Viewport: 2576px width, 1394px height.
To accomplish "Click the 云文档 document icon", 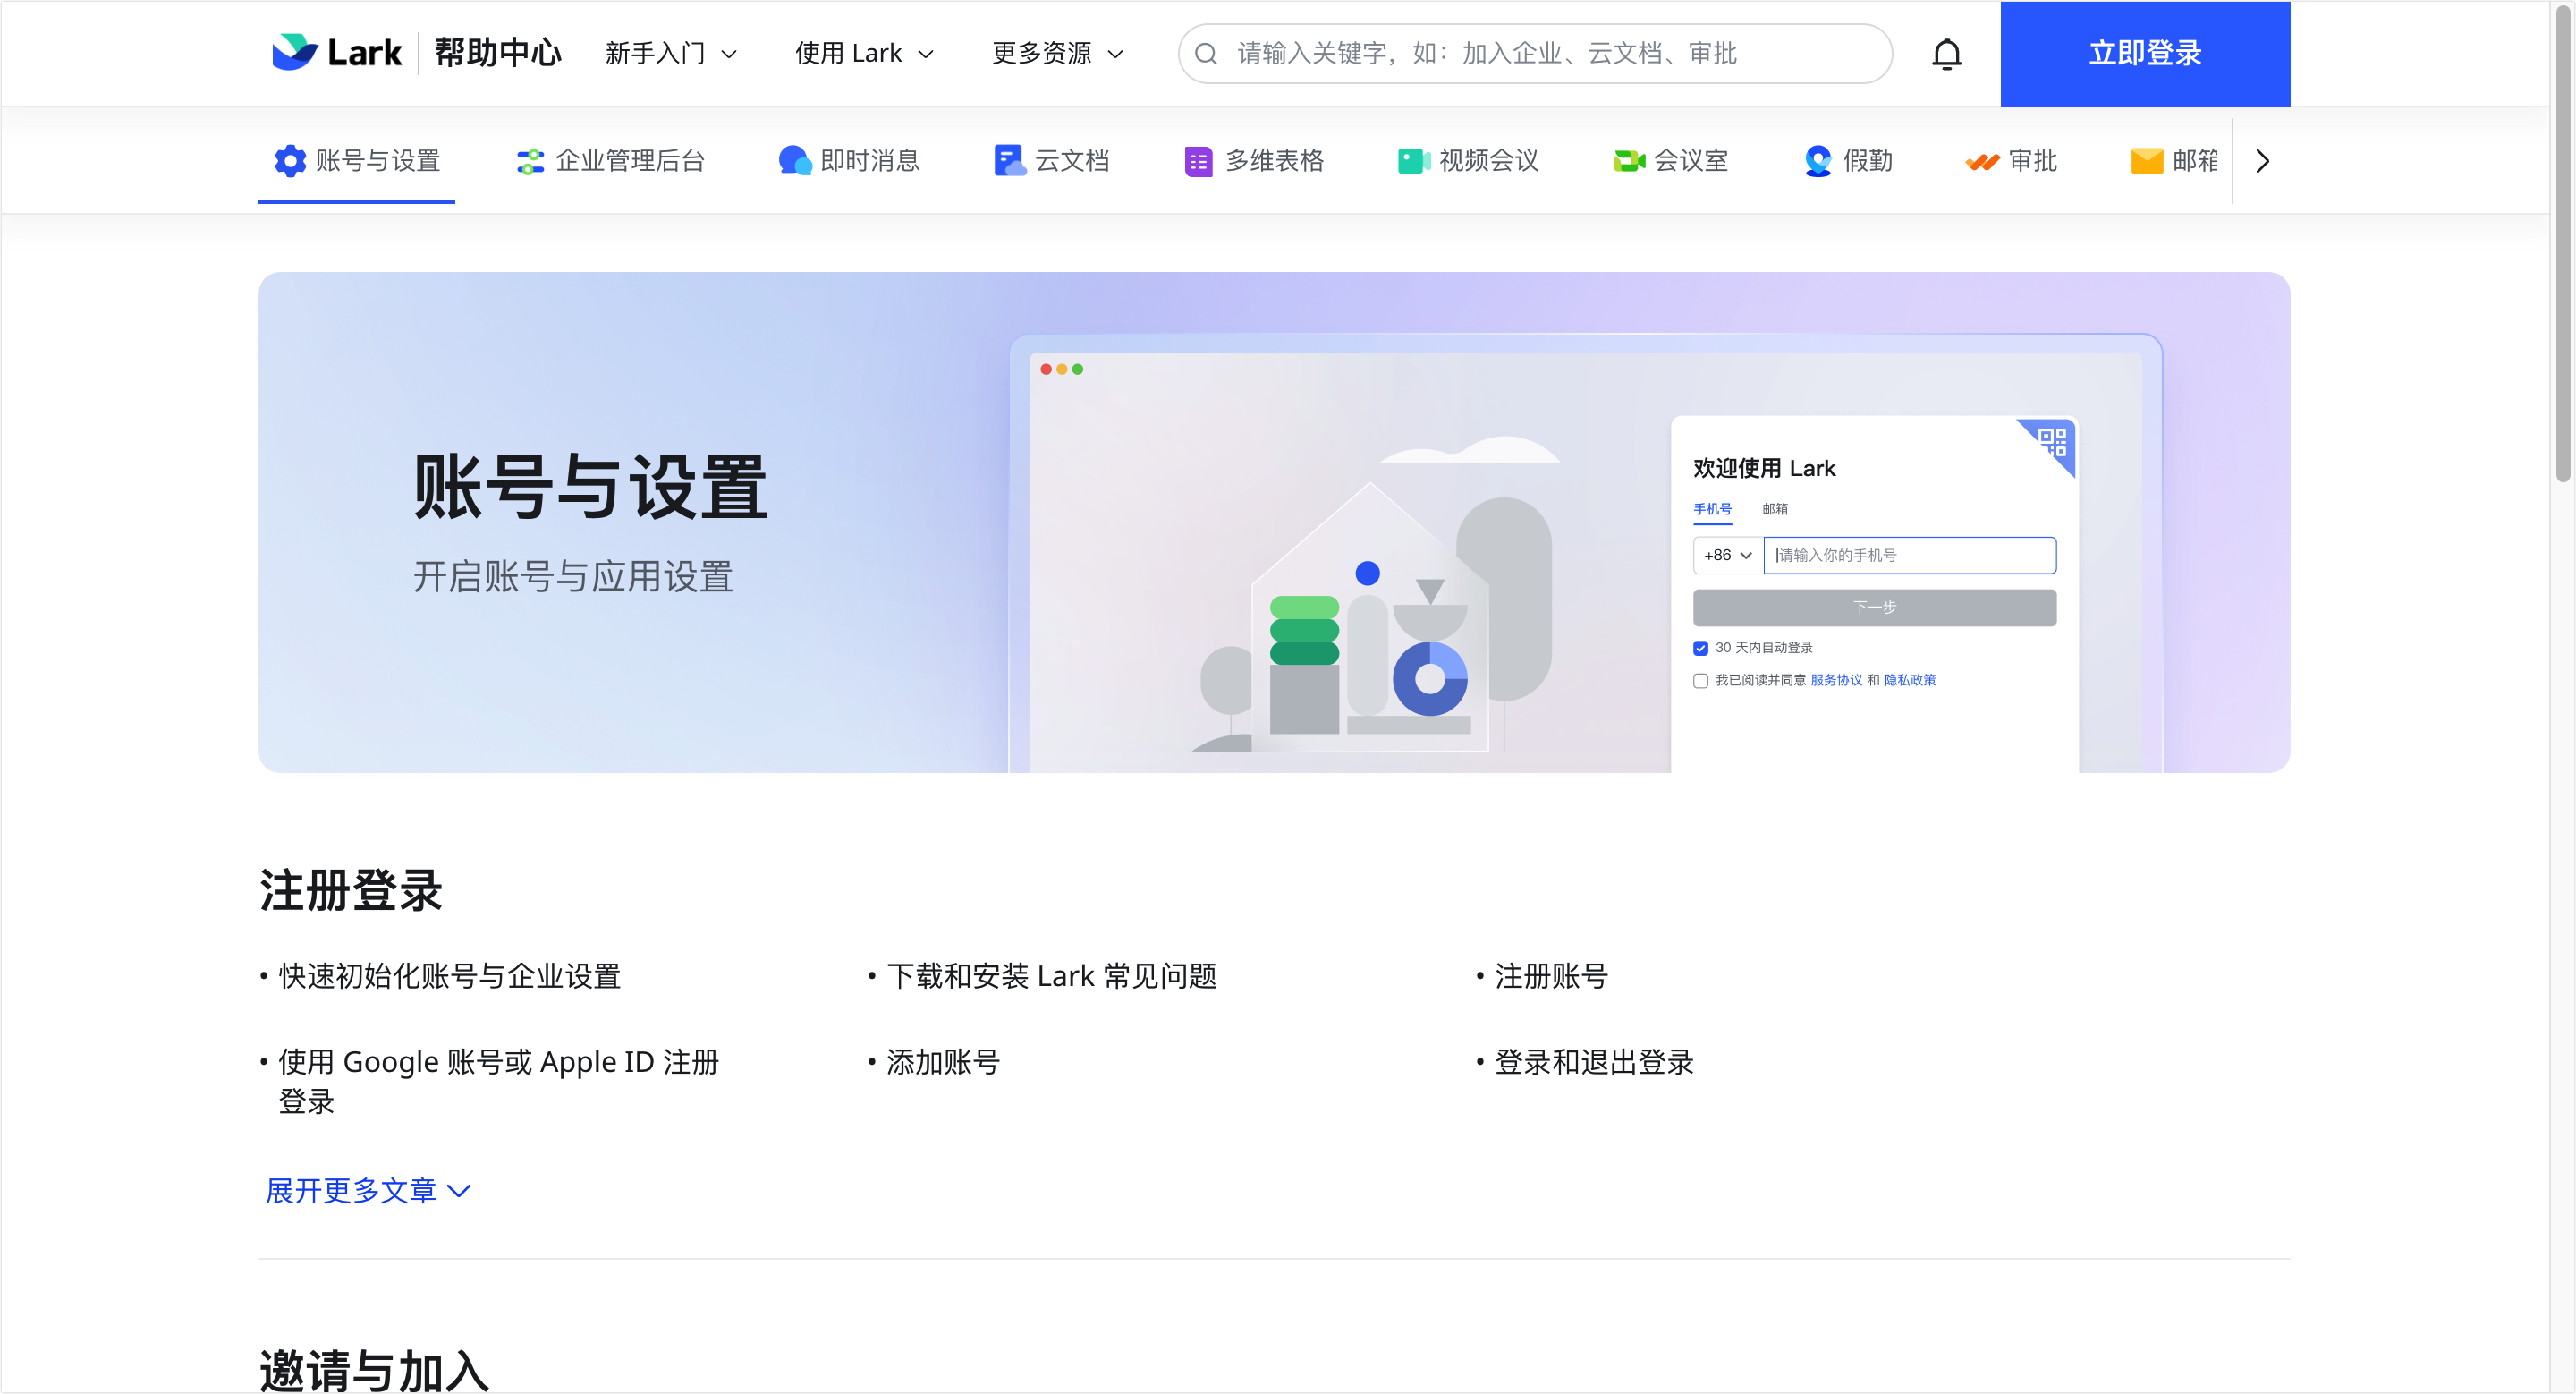I will coord(1009,161).
